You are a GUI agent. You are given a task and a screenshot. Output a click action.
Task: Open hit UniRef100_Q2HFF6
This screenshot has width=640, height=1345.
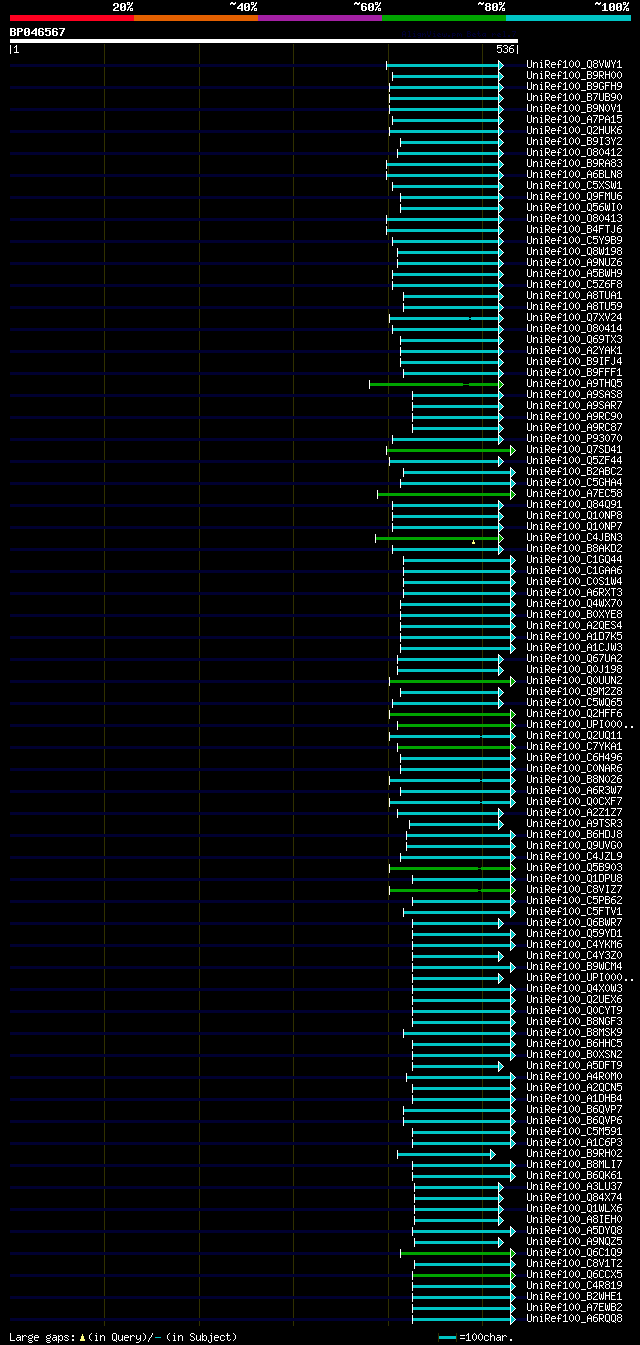point(574,713)
